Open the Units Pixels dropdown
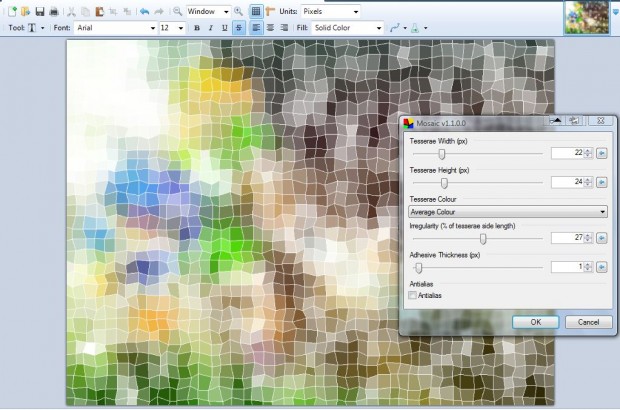The width and height of the screenshot is (620, 410). (x=330, y=11)
